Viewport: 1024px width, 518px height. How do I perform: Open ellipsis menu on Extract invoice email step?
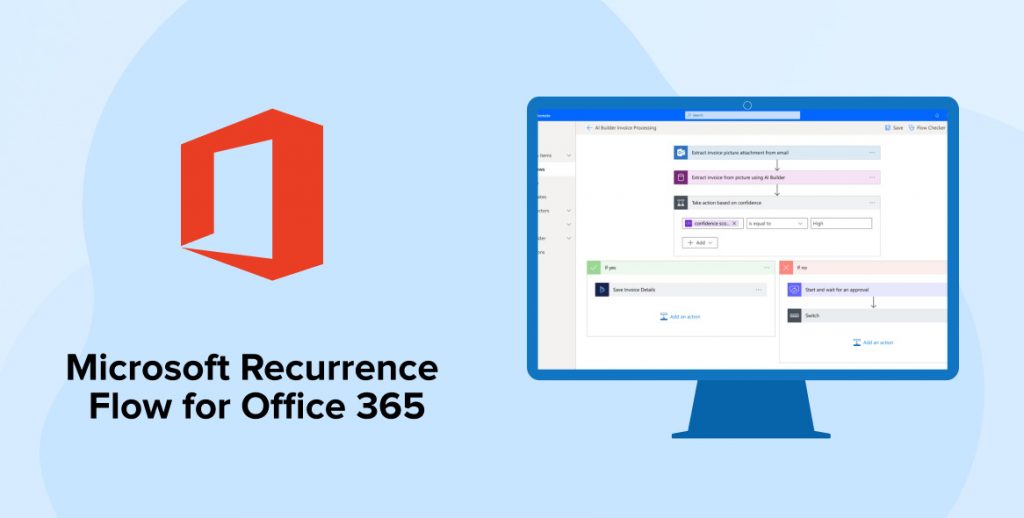872,153
